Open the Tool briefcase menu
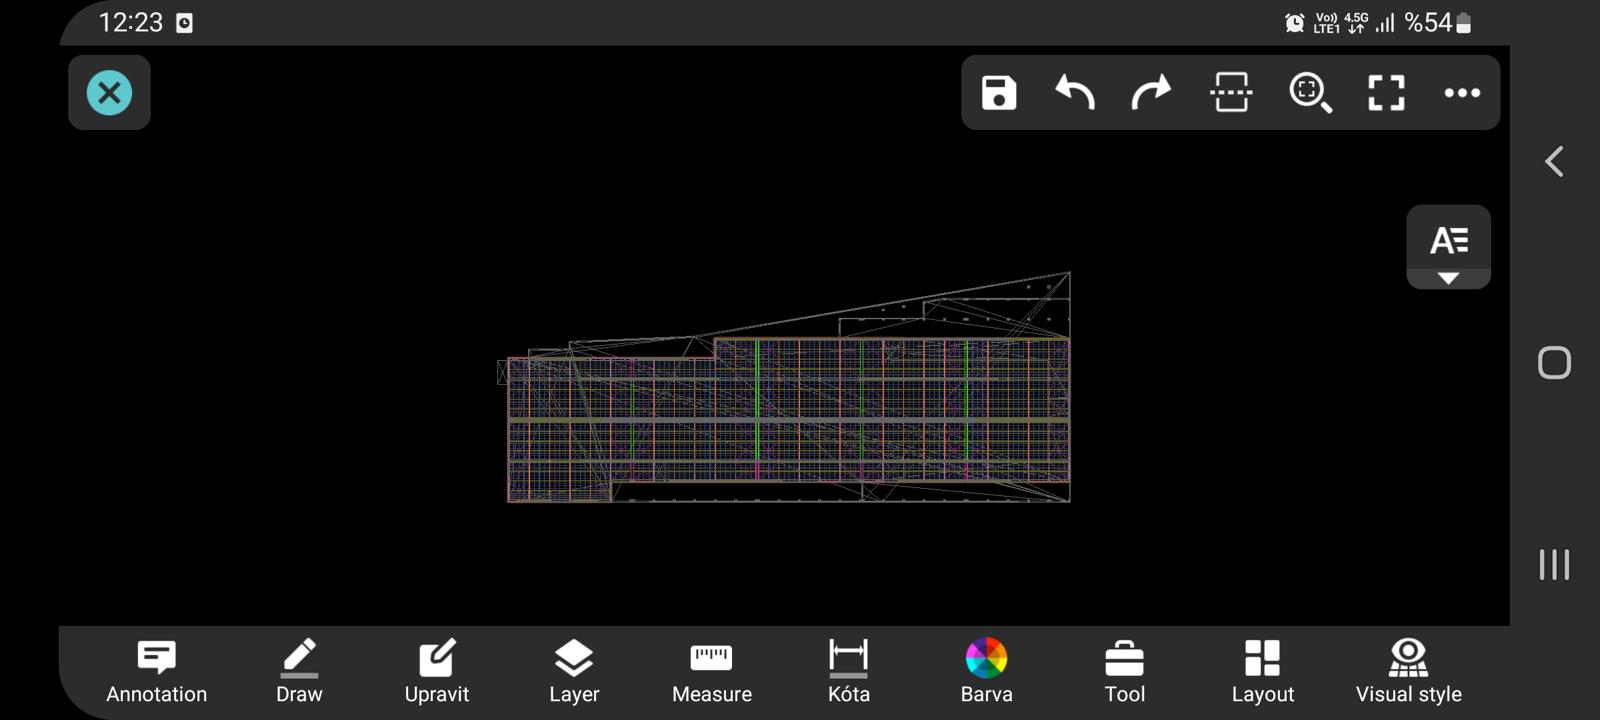1600x720 pixels. click(x=1124, y=672)
